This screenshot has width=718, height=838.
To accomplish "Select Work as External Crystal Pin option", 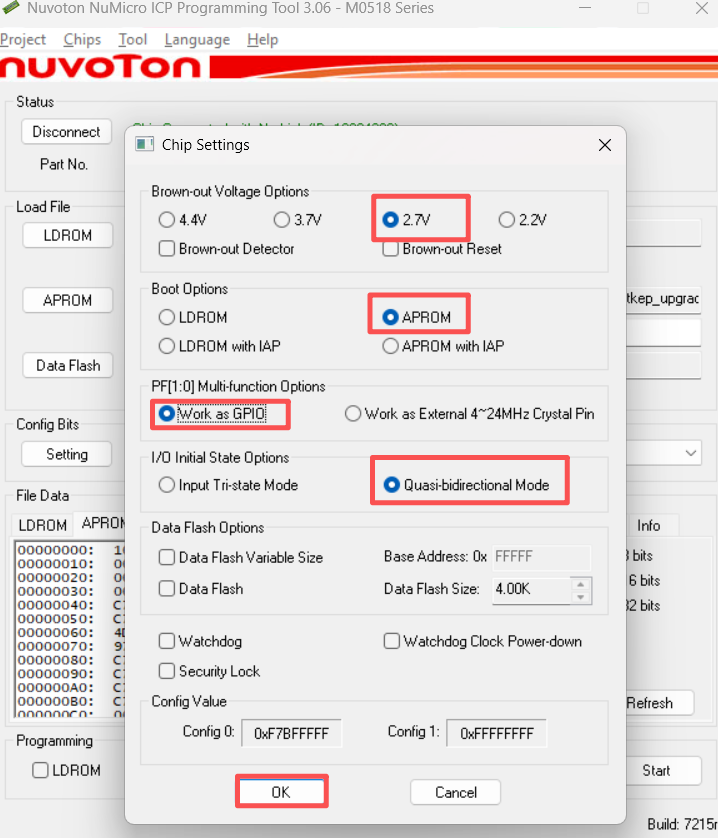I will [353, 414].
